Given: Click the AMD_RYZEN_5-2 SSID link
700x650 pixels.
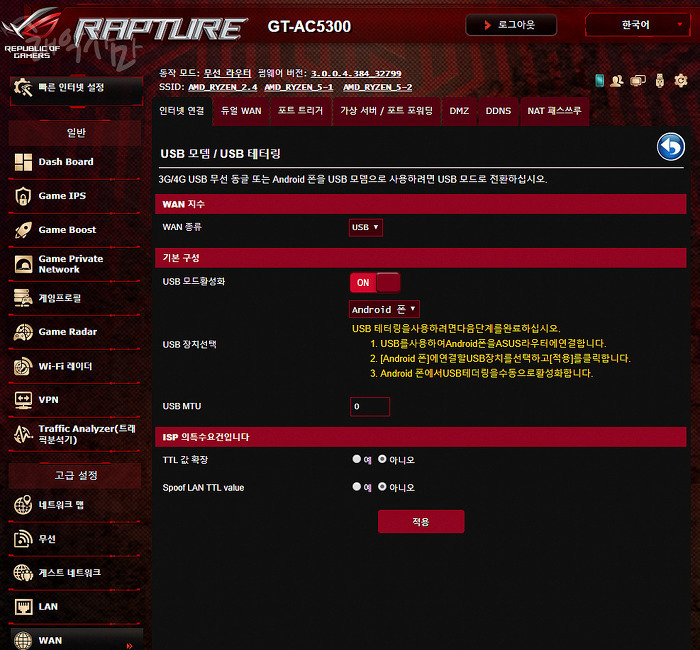Looking at the screenshot, I should pos(377,87).
